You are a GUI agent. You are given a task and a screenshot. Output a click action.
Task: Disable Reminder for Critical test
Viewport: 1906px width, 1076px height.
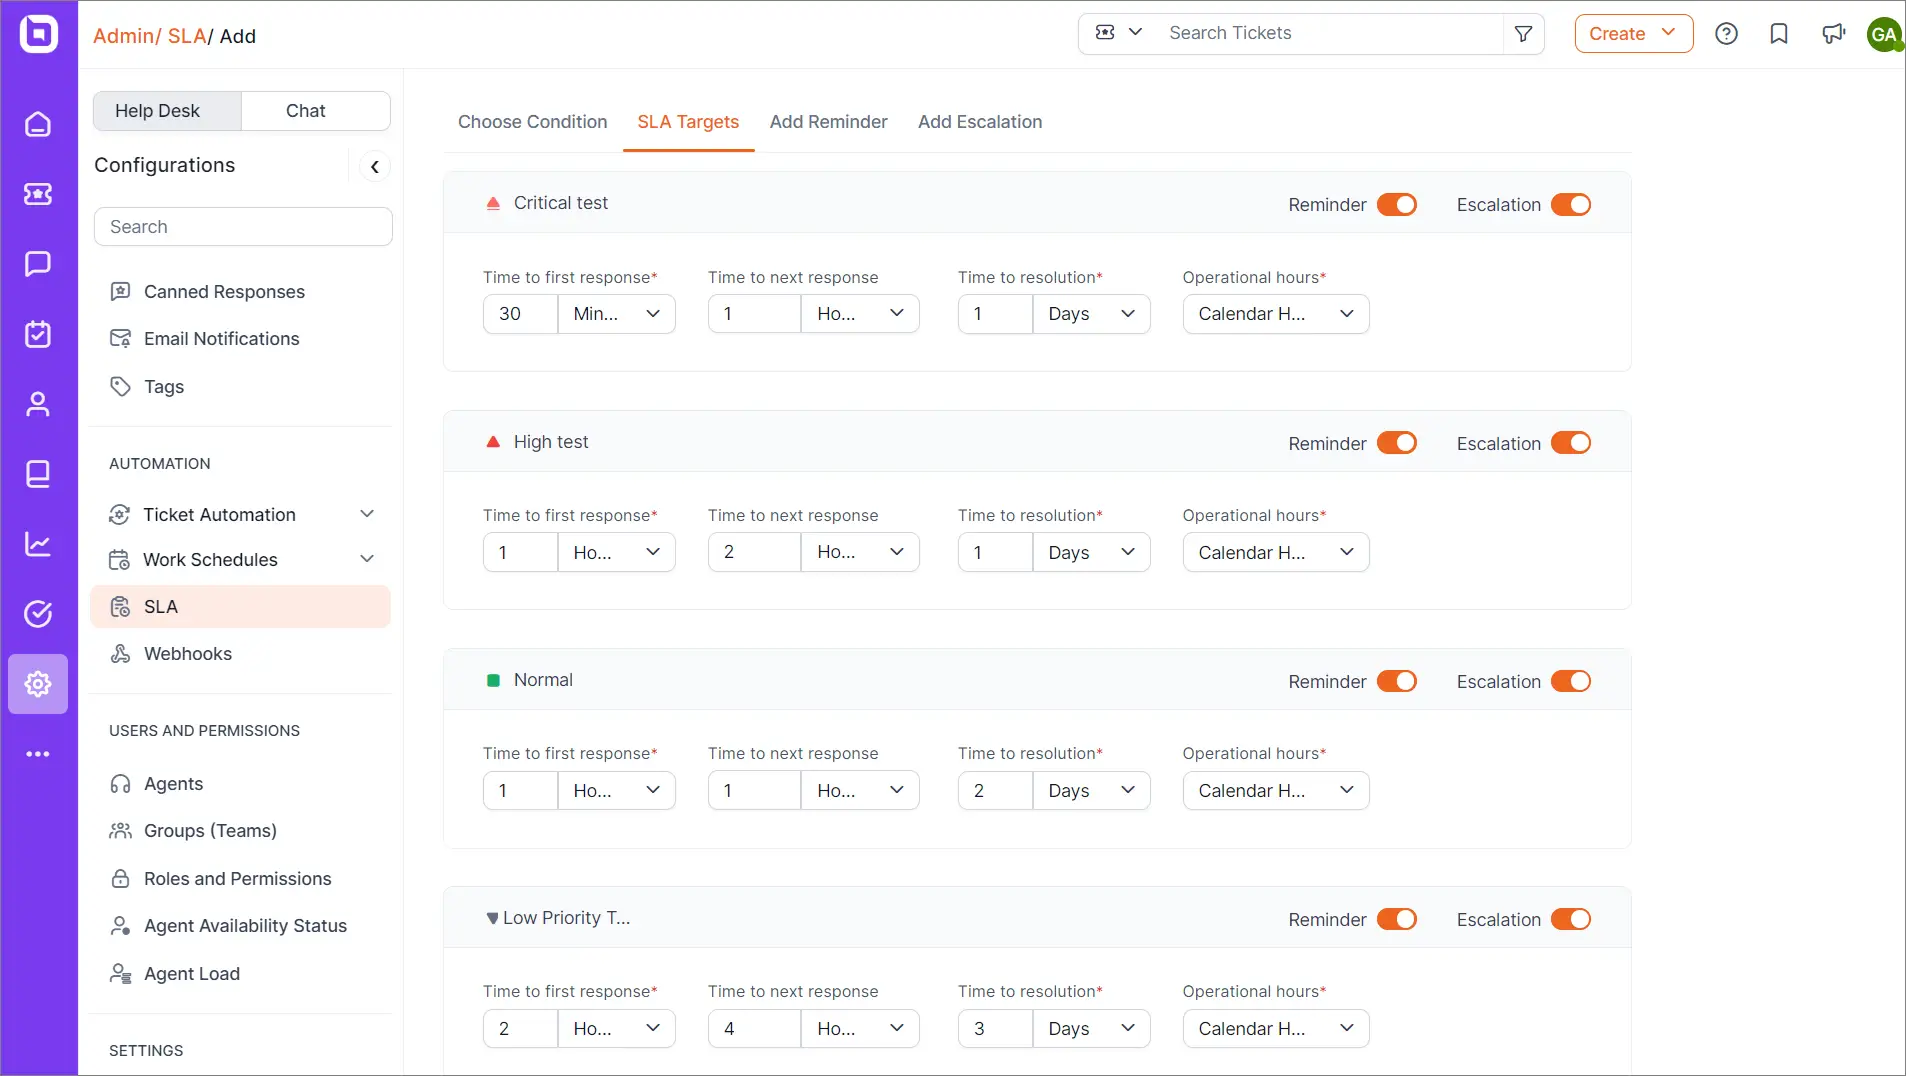click(x=1398, y=204)
